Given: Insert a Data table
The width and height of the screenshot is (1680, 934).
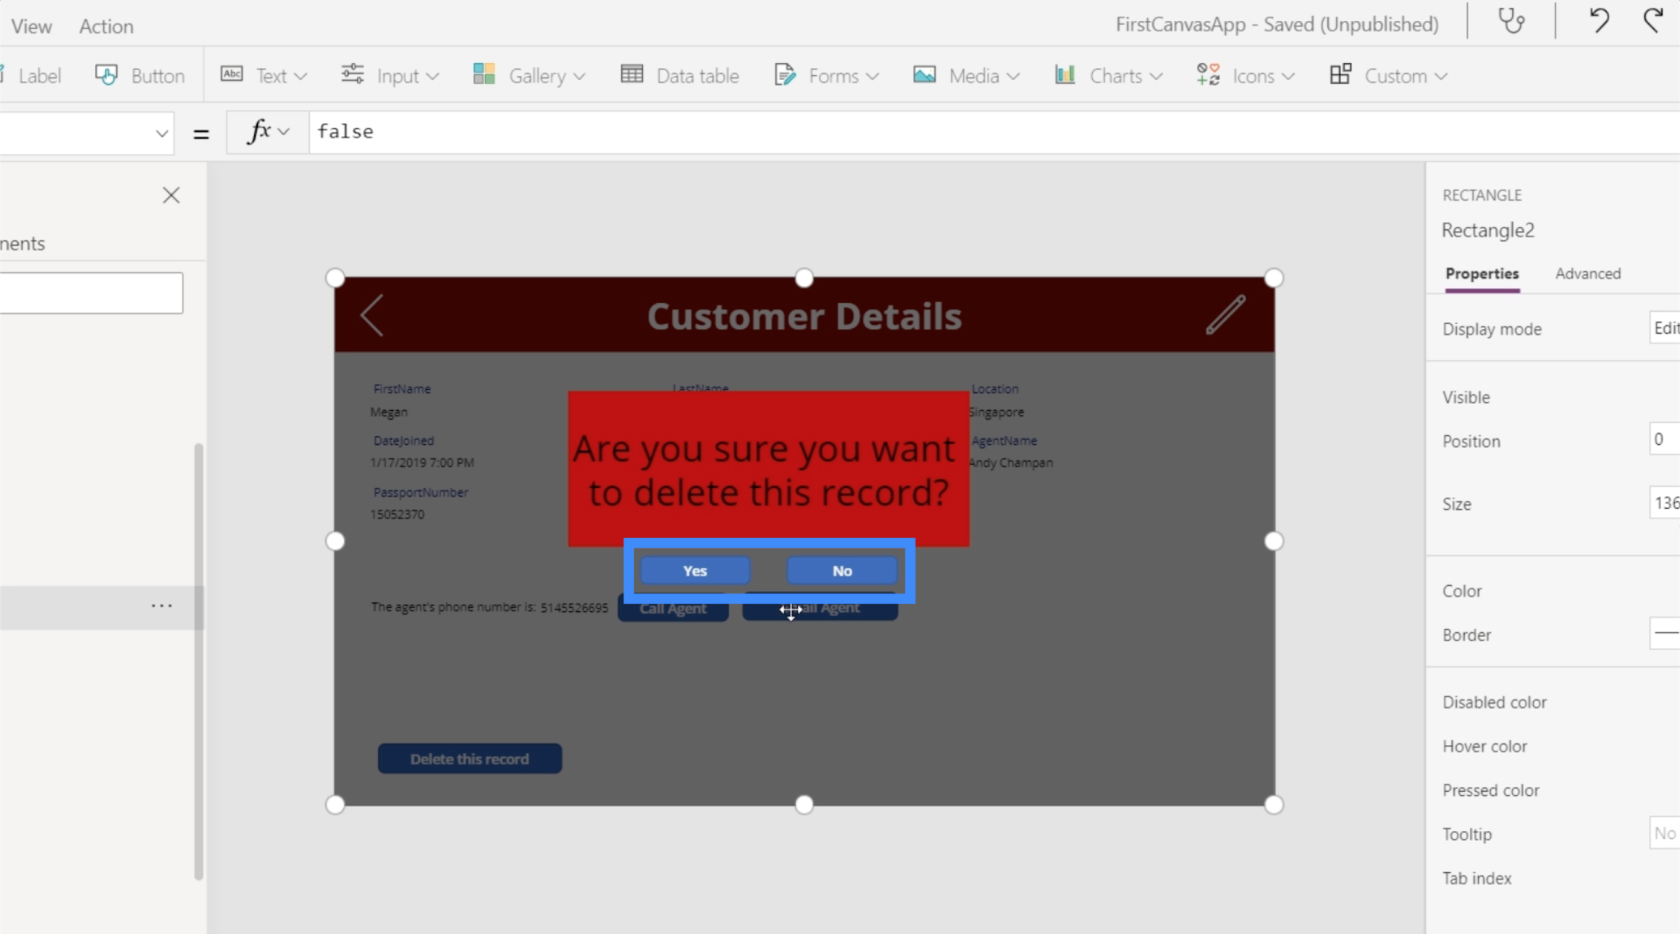Looking at the screenshot, I should point(680,76).
